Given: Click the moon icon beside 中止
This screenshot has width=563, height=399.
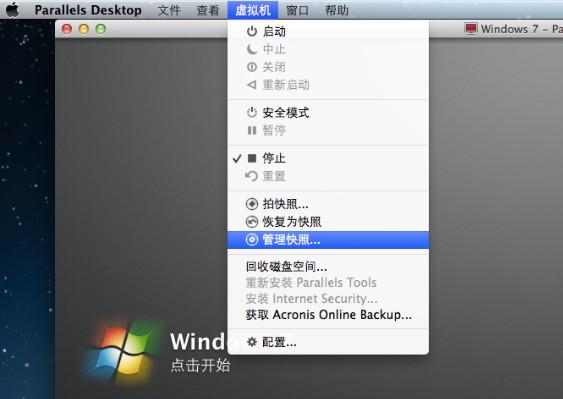Looking at the screenshot, I should click(x=252, y=49).
